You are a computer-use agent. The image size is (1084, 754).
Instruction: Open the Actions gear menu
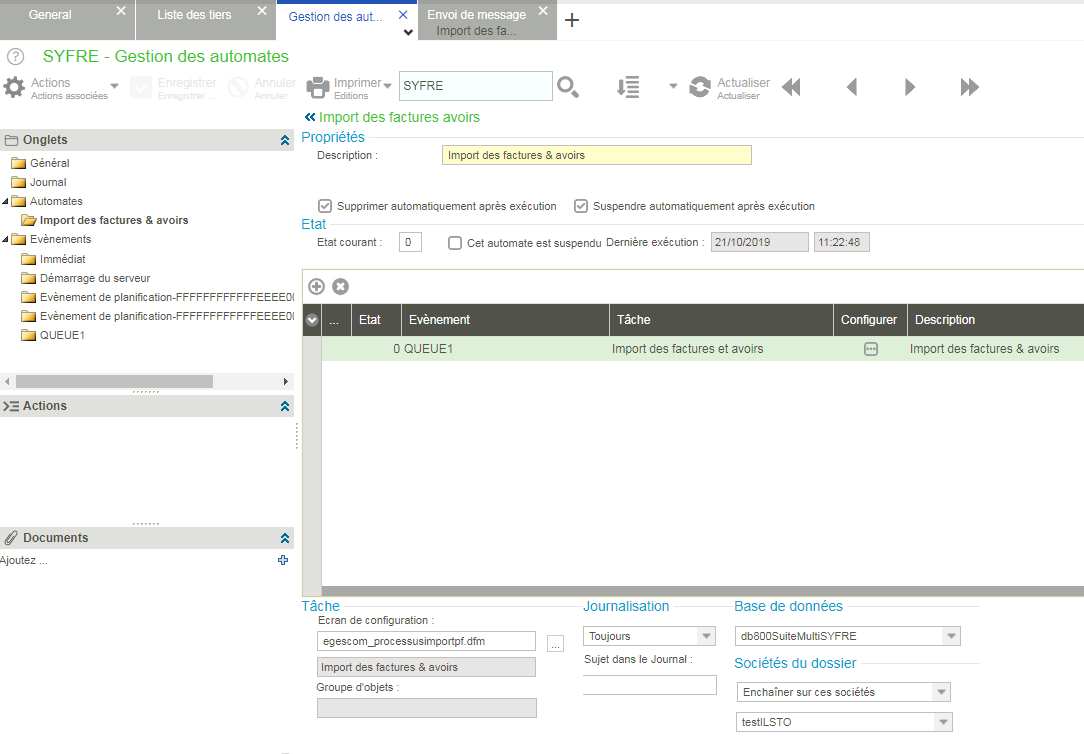[x=14, y=87]
